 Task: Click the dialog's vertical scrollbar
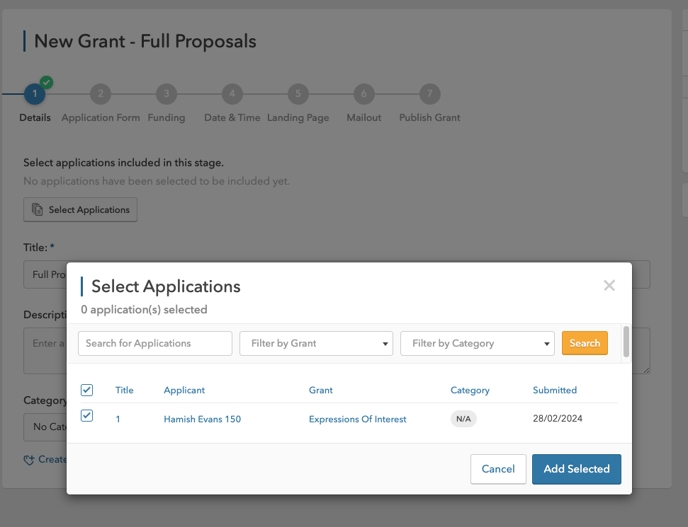(626, 342)
